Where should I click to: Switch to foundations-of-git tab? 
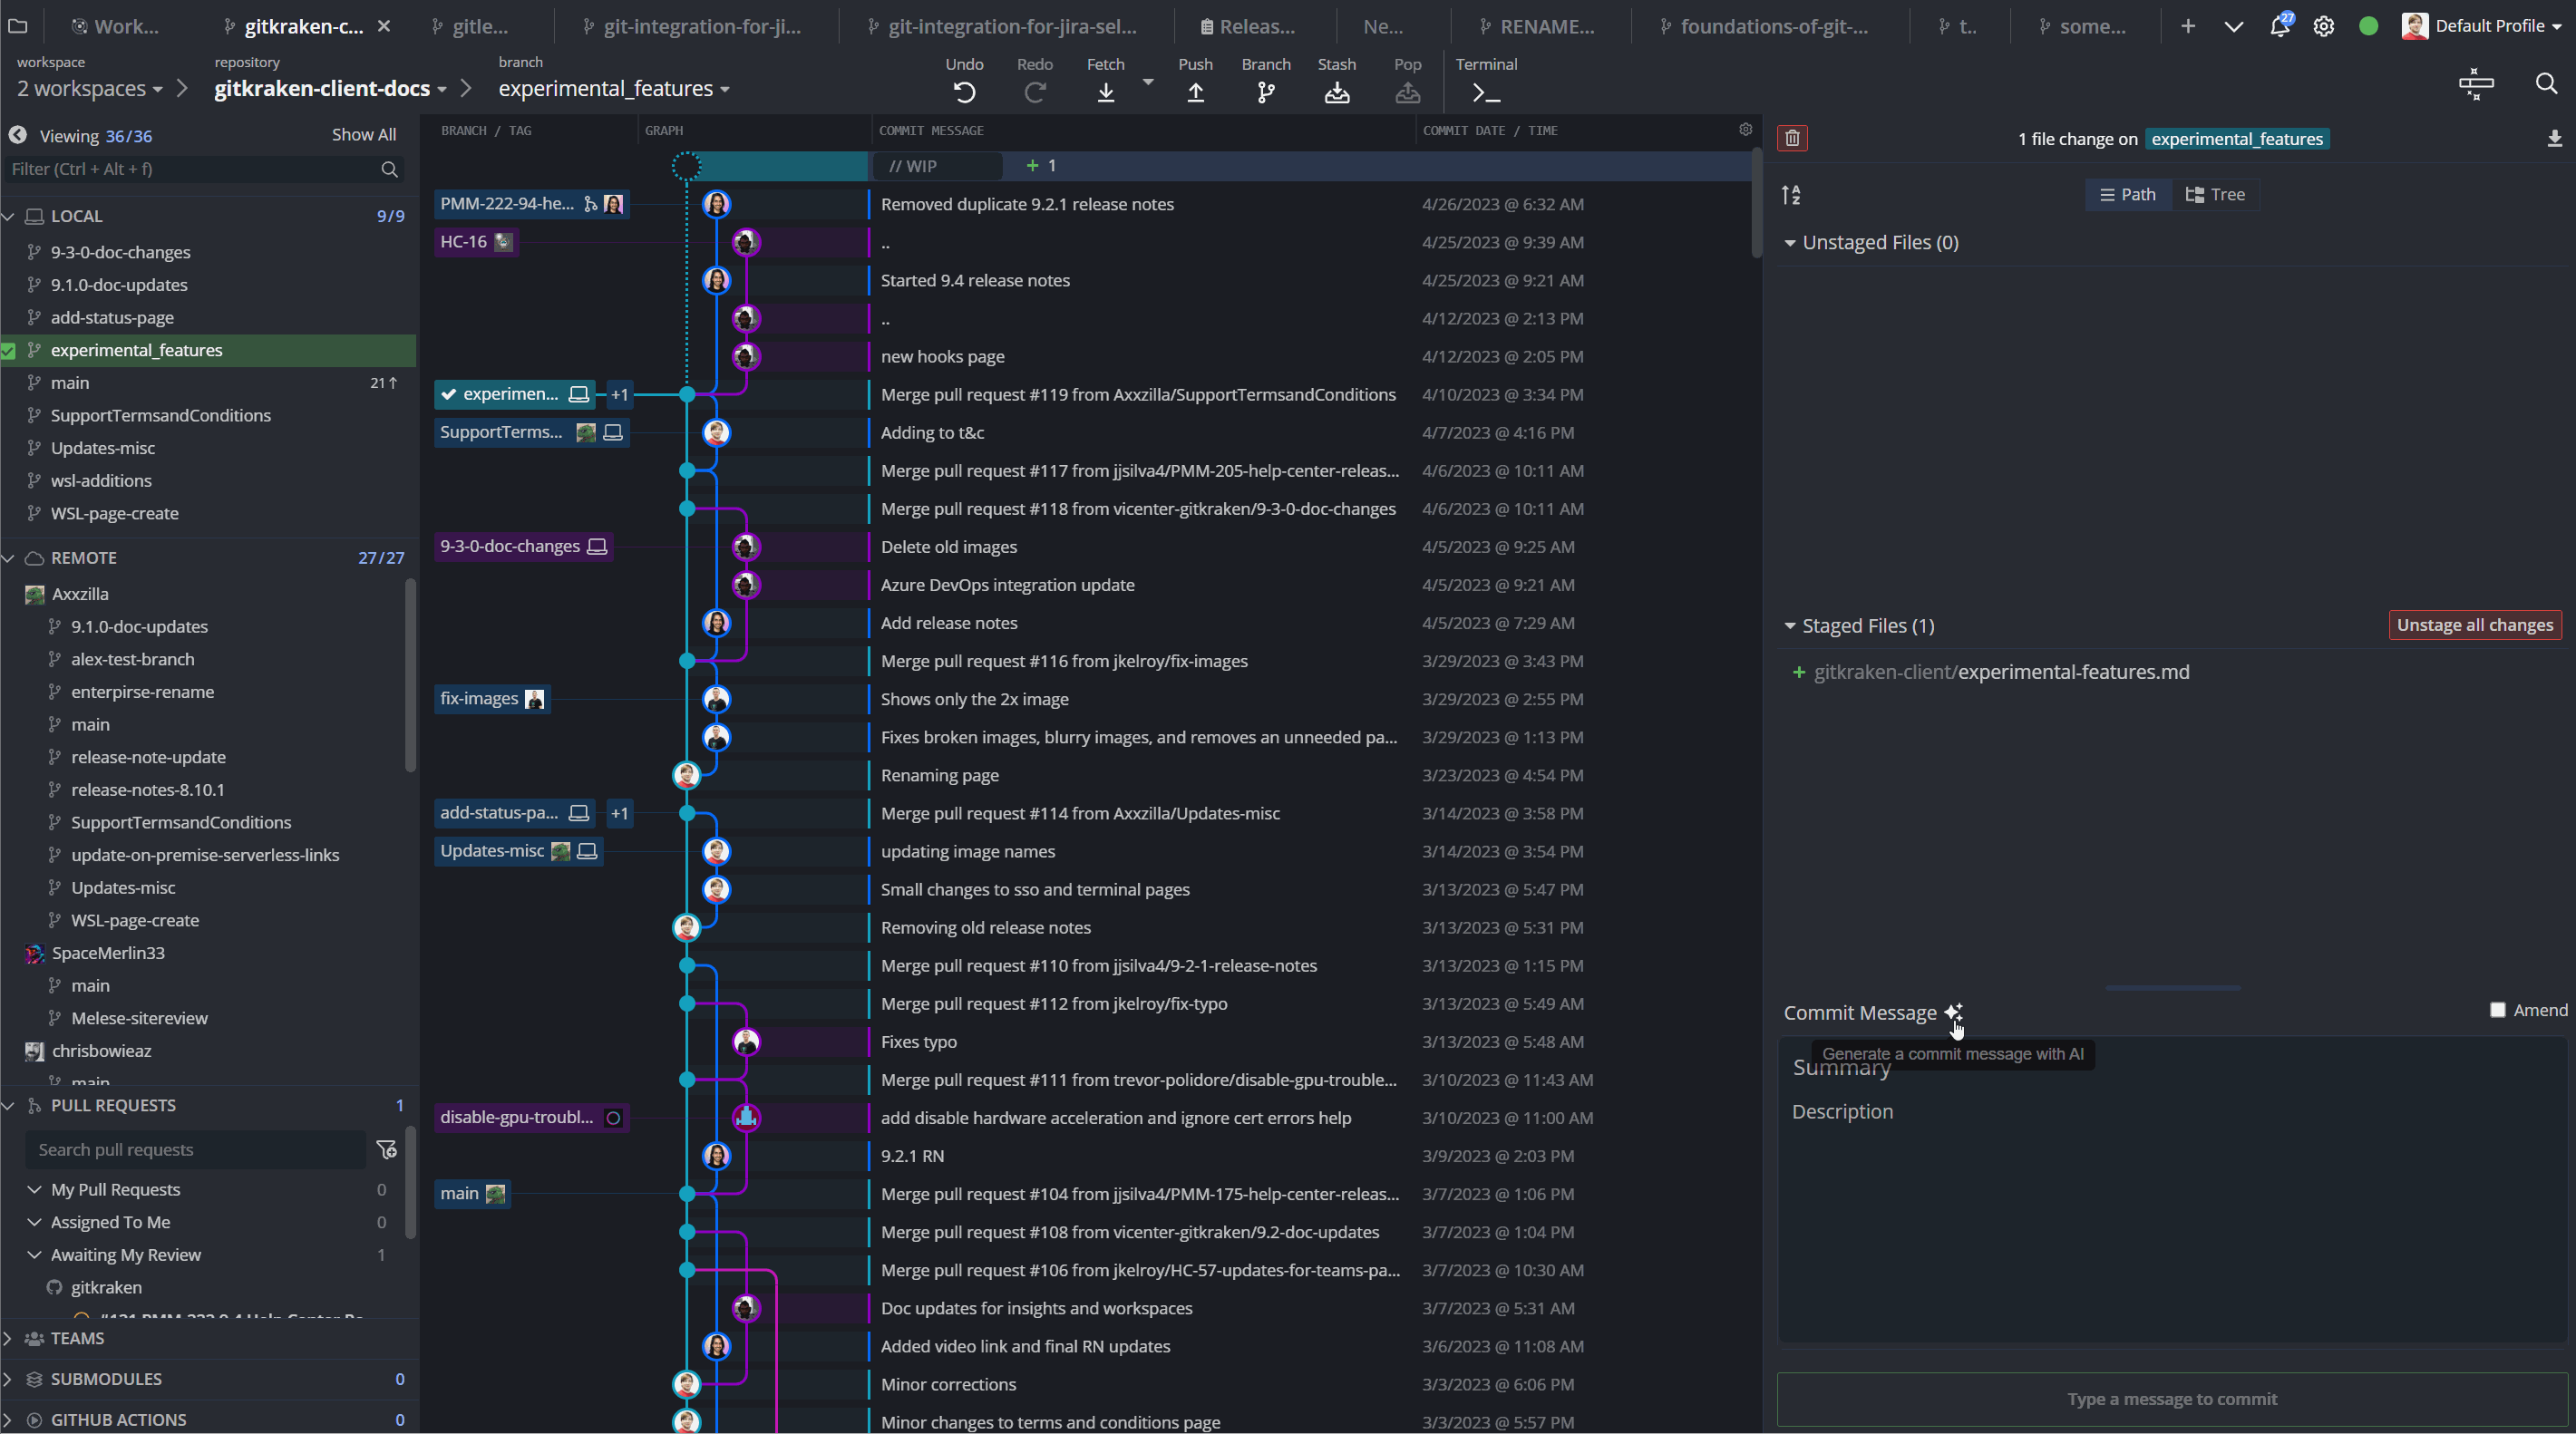1773,26
